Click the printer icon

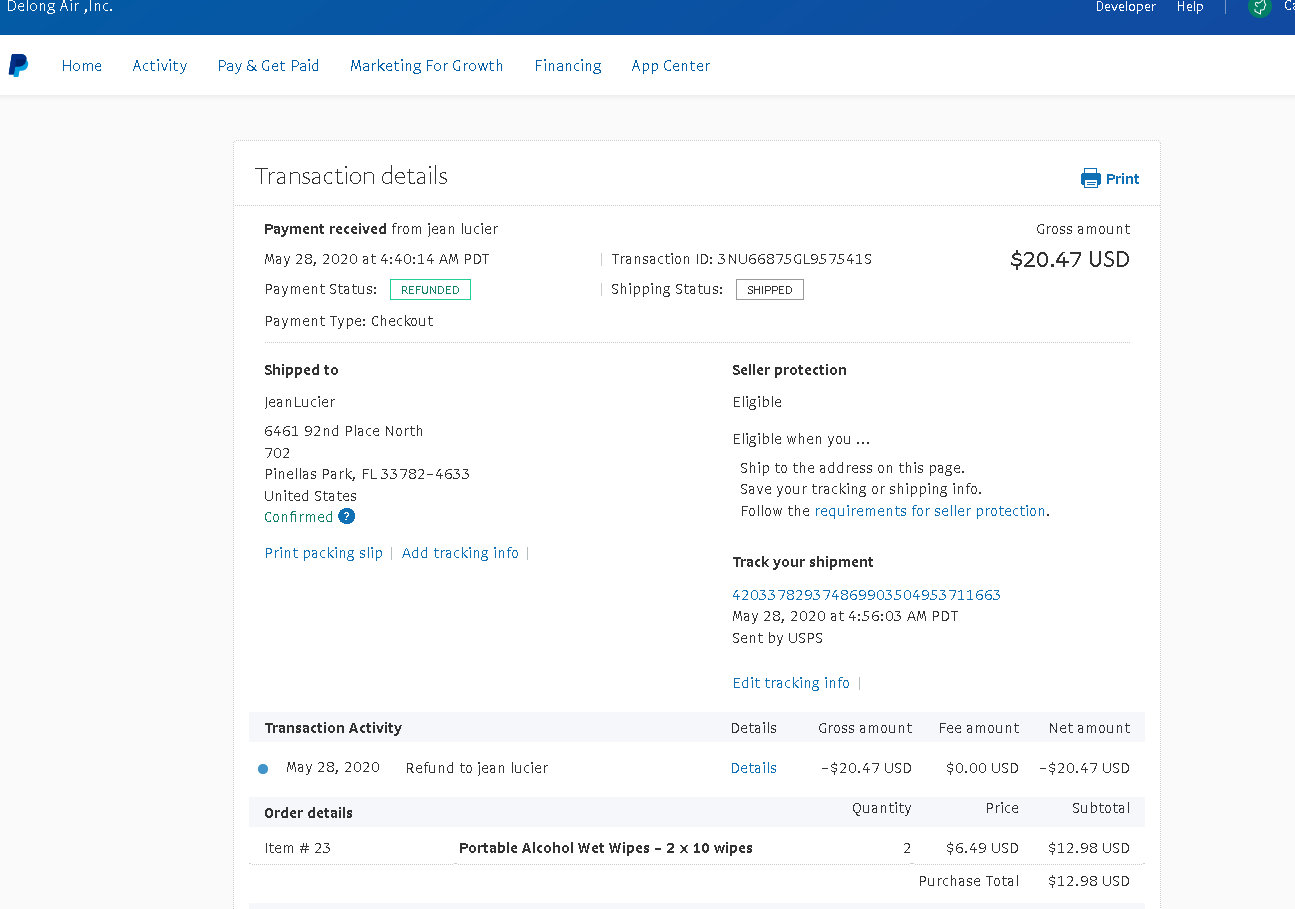pyautogui.click(x=1090, y=179)
